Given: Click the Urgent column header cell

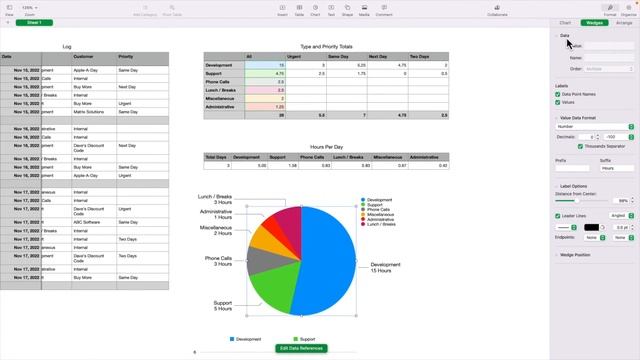Looking at the screenshot, I should [306, 57].
